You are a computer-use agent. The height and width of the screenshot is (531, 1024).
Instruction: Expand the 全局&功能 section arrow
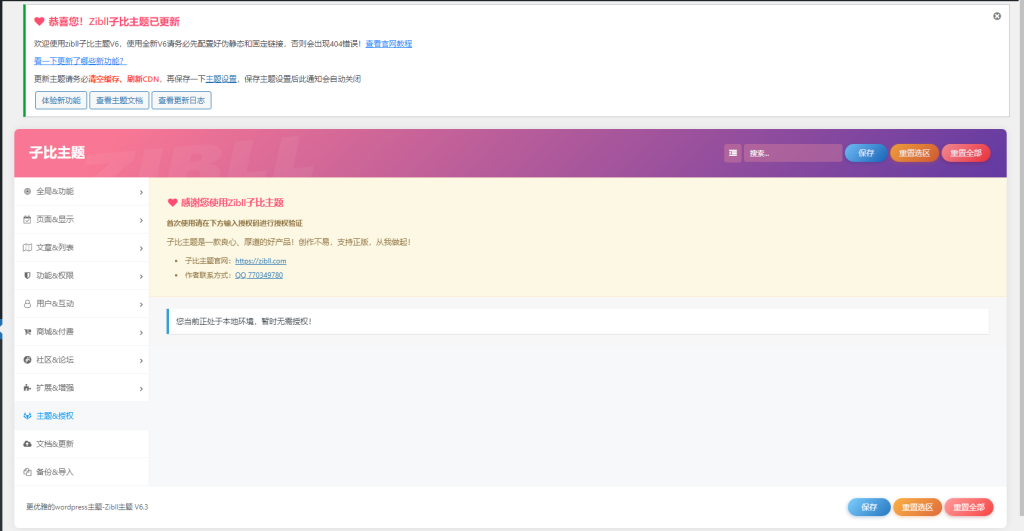tap(140, 191)
